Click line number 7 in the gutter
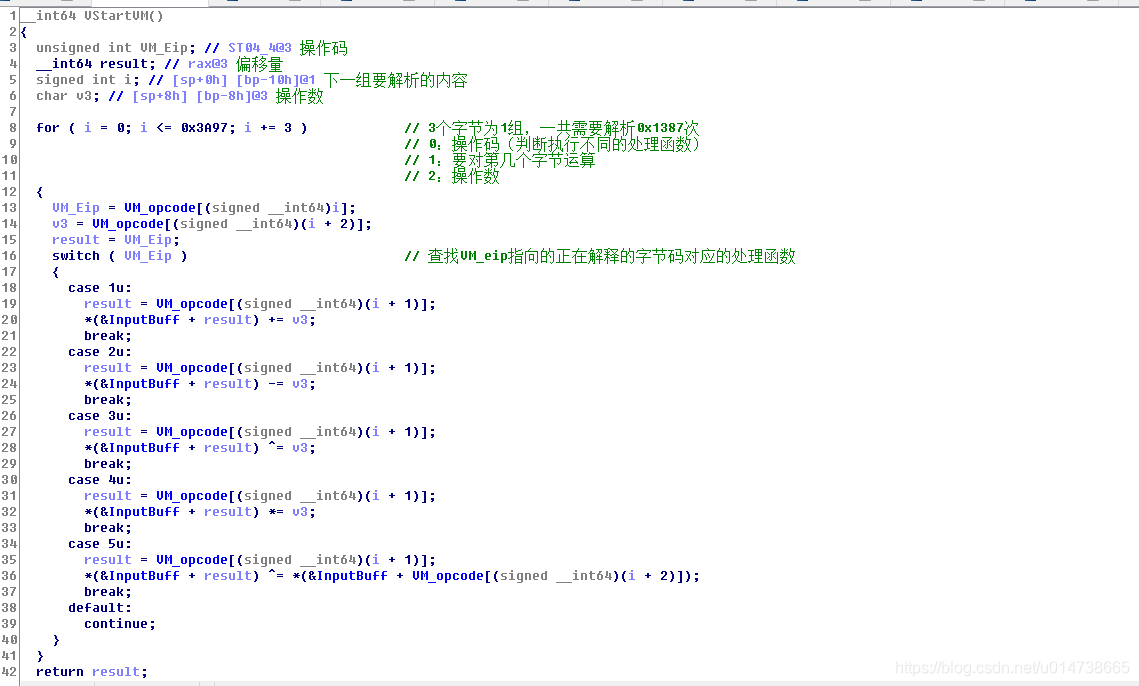This screenshot has height=686, width=1139. pyautogui.click(x=13, y=112)
